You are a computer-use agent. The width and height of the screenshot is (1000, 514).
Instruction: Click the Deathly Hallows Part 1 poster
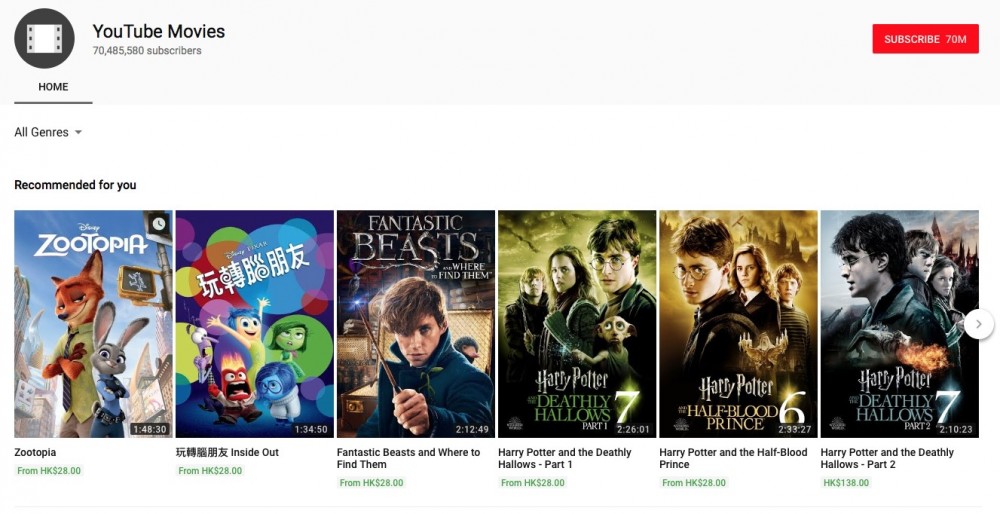(577, 323)
